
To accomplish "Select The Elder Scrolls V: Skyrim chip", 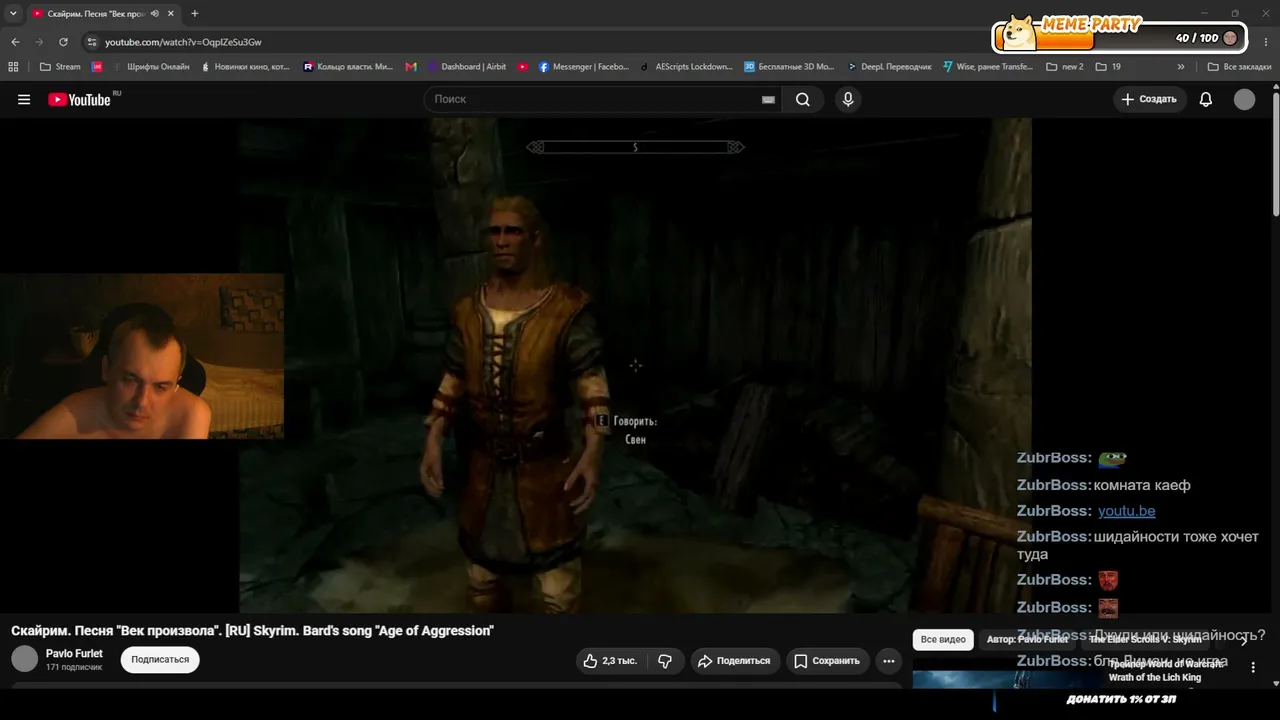I will click(x=1146, y=640).
